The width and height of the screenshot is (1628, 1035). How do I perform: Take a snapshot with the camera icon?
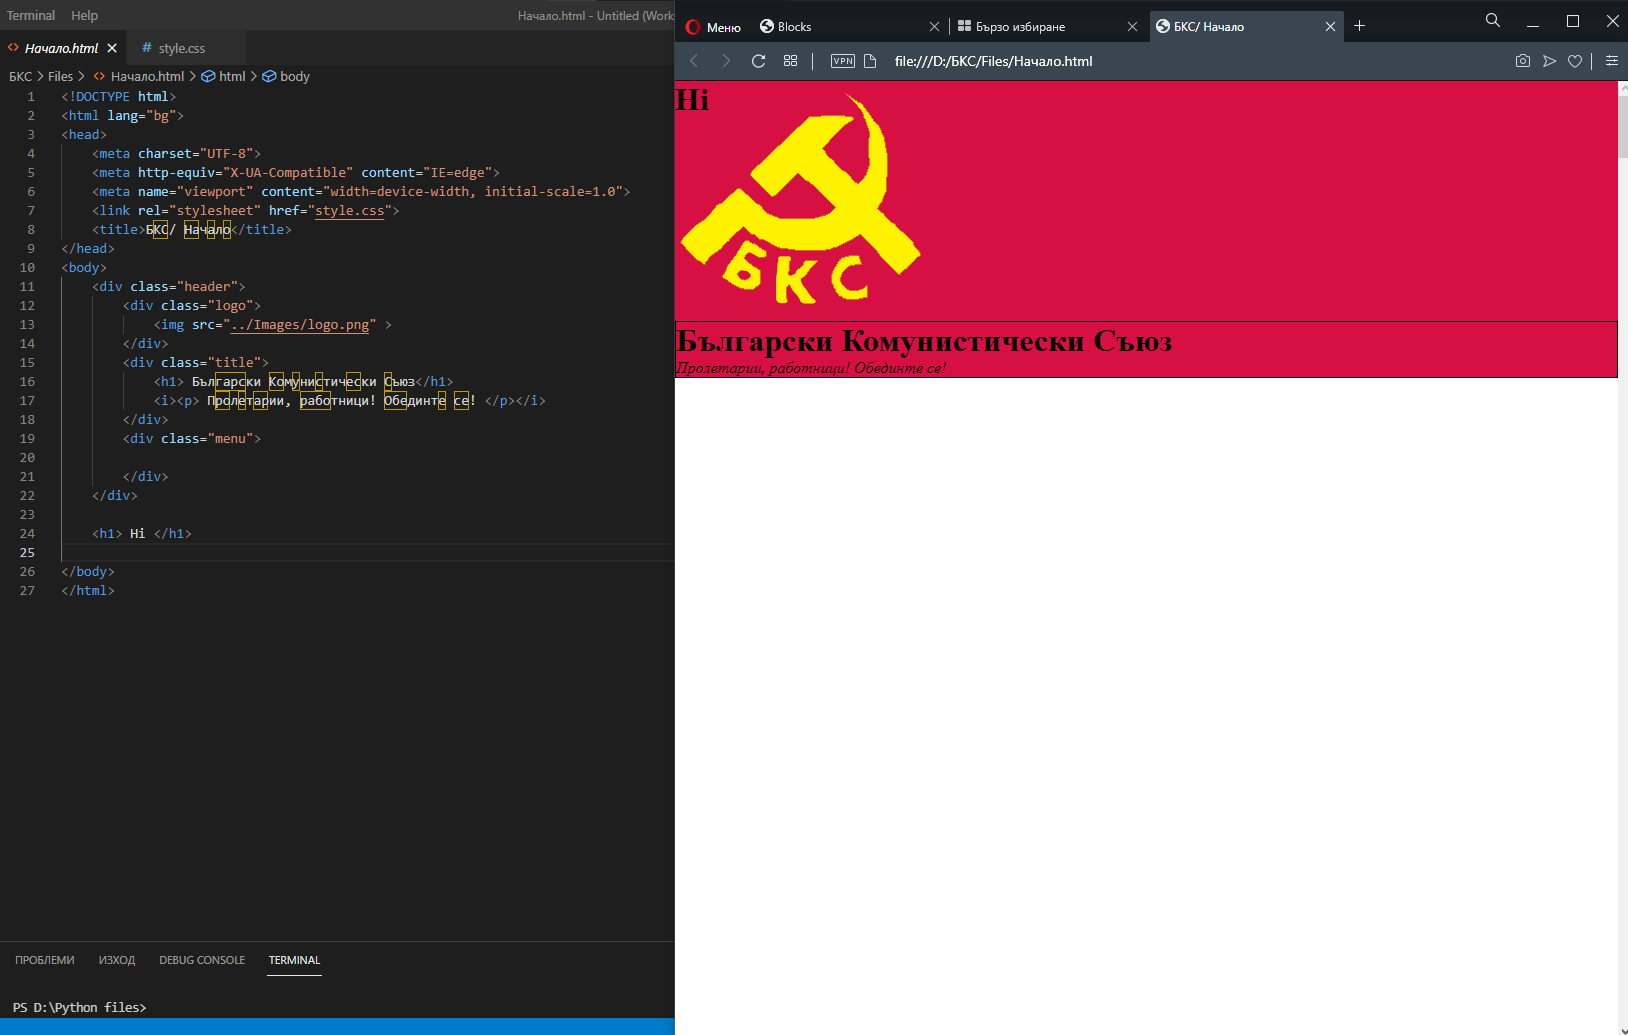pyautogui.click(x=1523, y=61)
